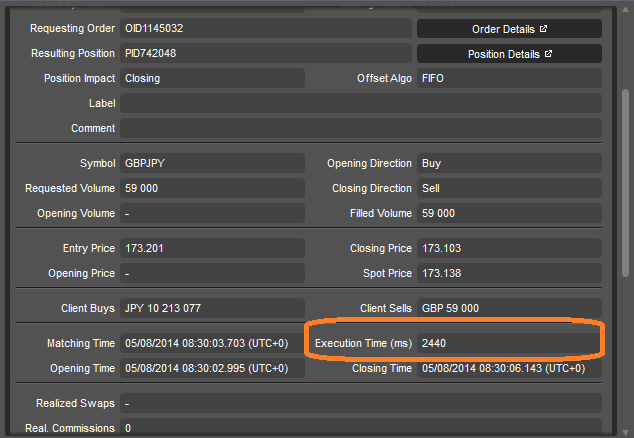634x438 pixels.
Task: Click the external-link icon on Position Details
Action: click(548, 54)
